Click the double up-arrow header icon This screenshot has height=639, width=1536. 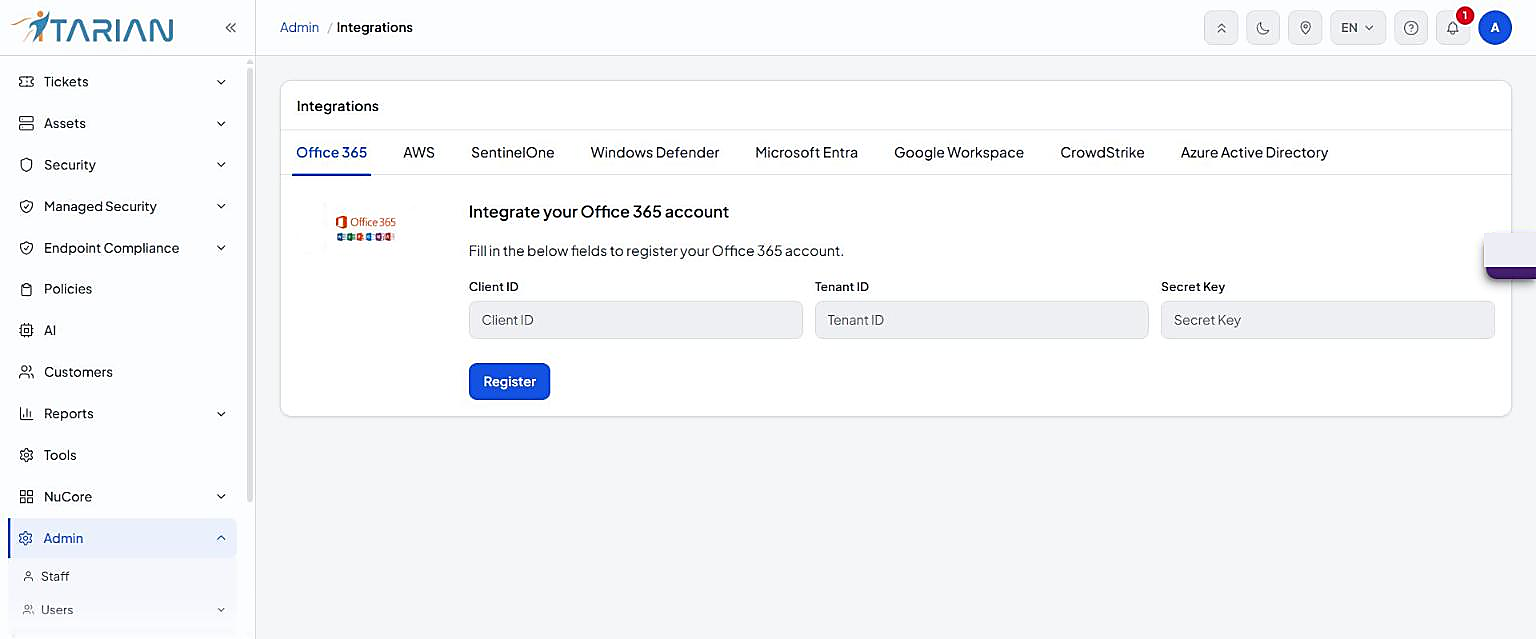click(1221, 28)
